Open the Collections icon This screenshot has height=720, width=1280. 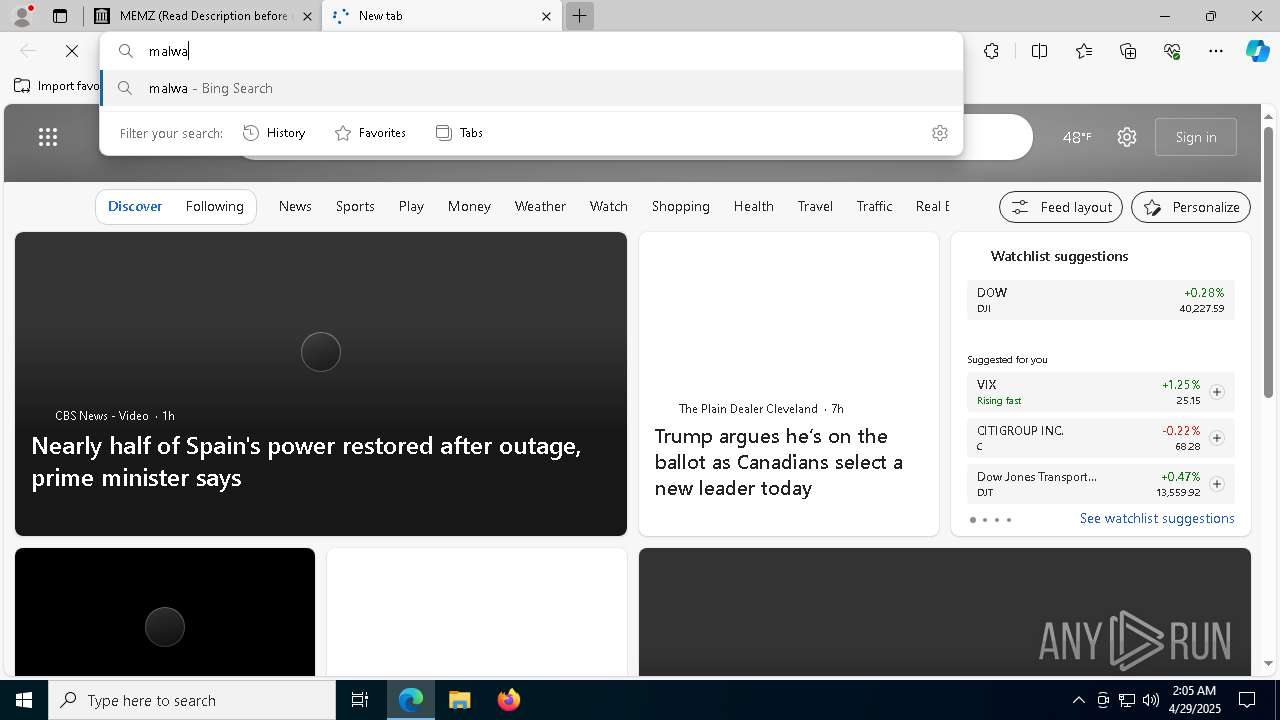(1128, 51)
